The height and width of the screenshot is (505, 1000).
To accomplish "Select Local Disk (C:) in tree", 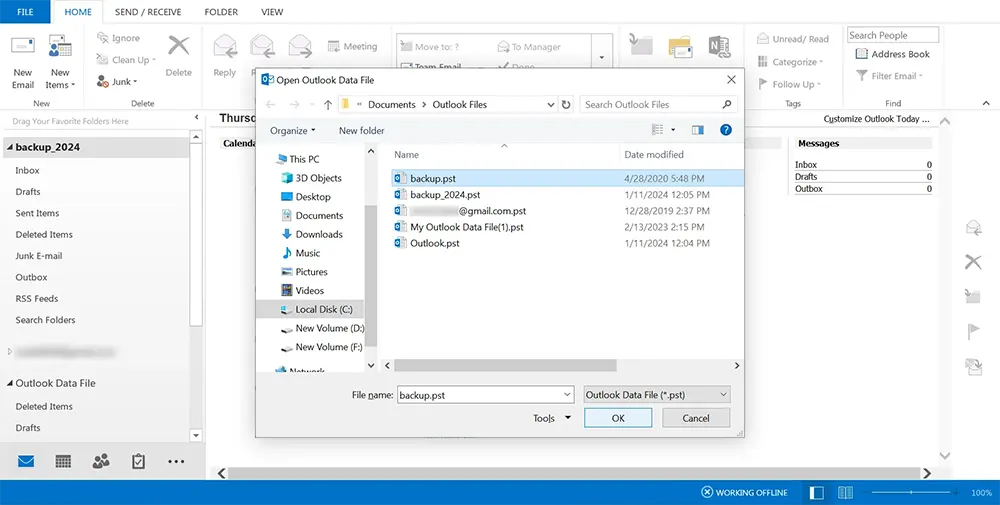I will pos(310,309).
